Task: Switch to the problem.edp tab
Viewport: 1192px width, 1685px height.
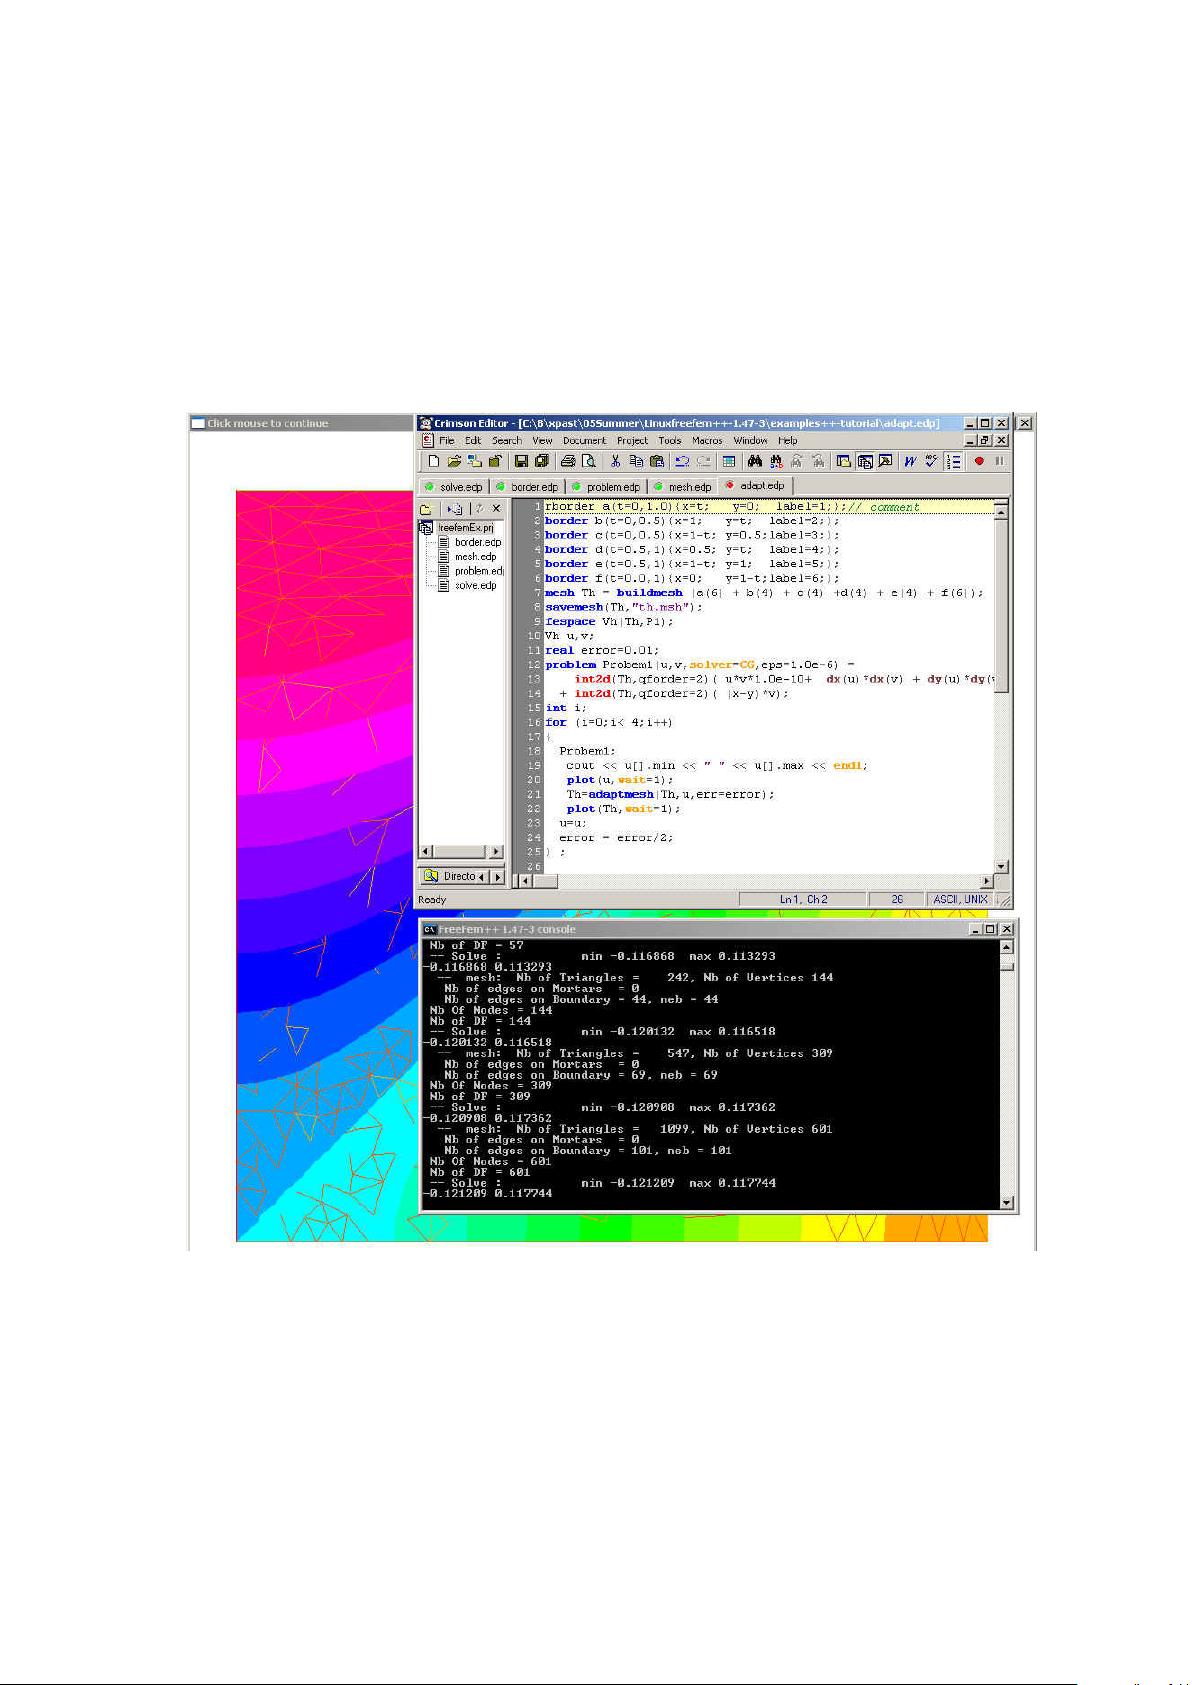Action: point(612,487)
